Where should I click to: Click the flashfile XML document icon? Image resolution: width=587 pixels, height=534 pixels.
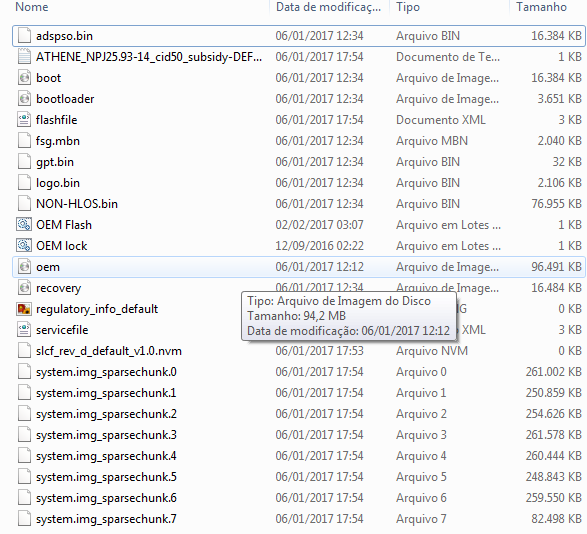tap(24, 120)
